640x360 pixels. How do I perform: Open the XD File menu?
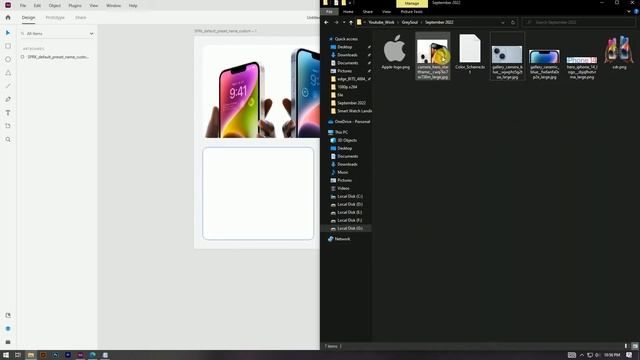tap(23, 6)
